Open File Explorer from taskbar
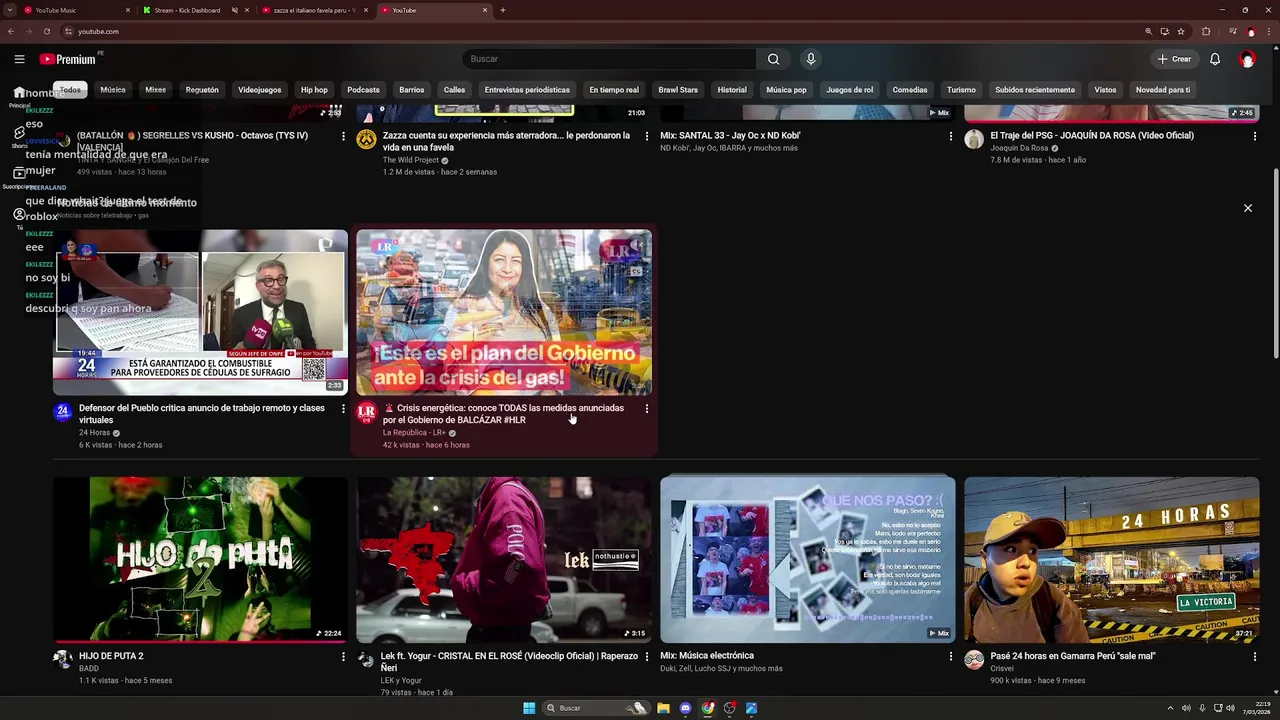This screenshot has width=1280, height=720. pyautogui.click(x=663, y=708)
